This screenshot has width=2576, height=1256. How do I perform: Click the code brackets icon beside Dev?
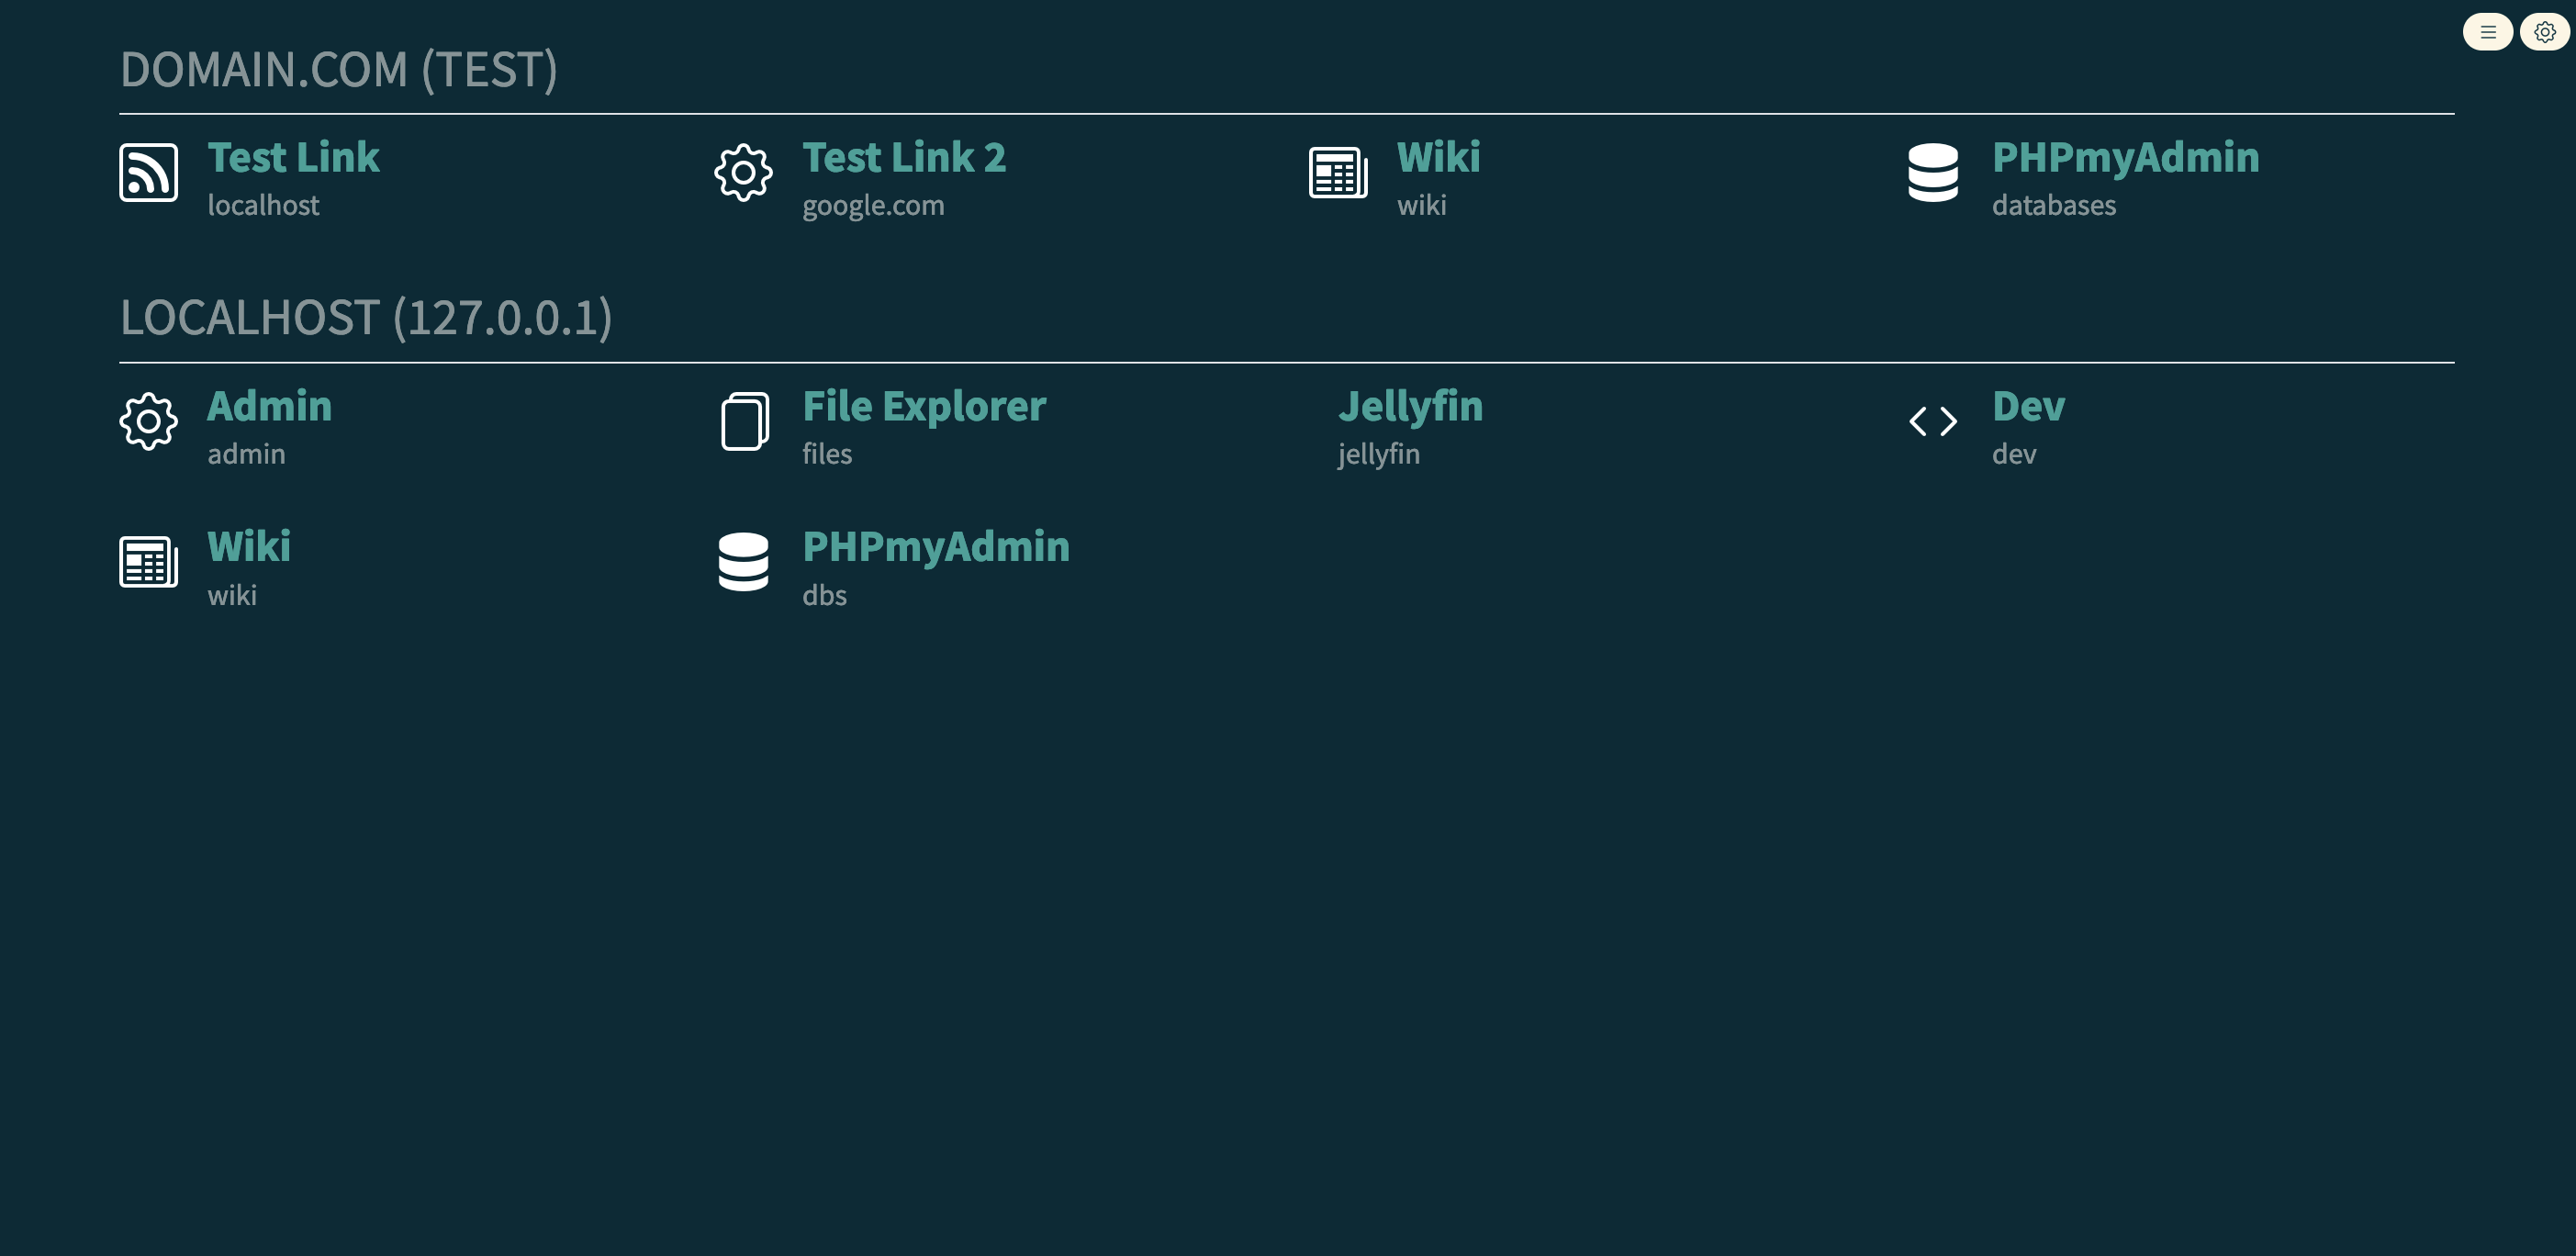pos(1932,421)
